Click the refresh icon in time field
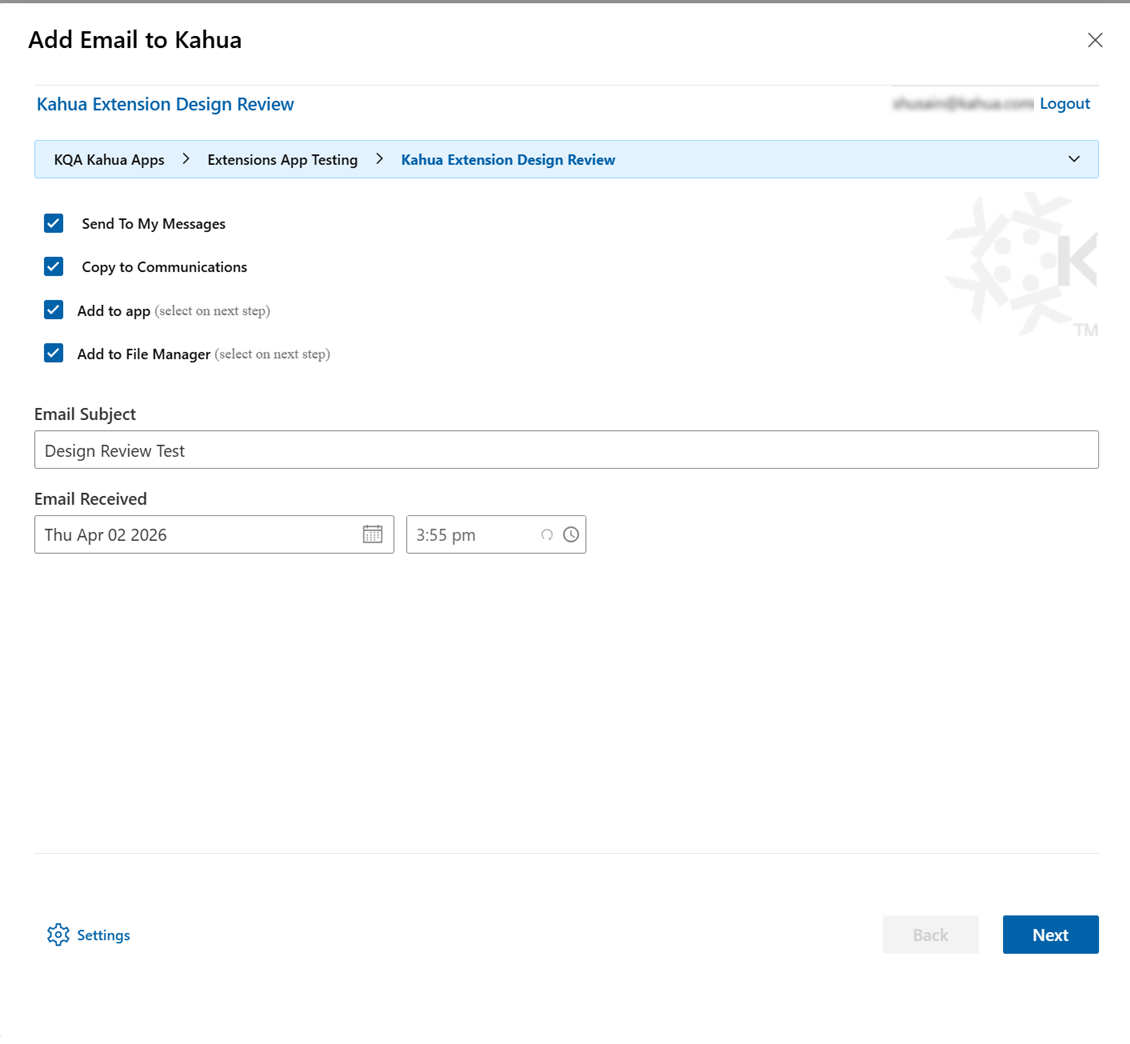Viewport: 1130px width, 1044px height. tap(547, 535)
